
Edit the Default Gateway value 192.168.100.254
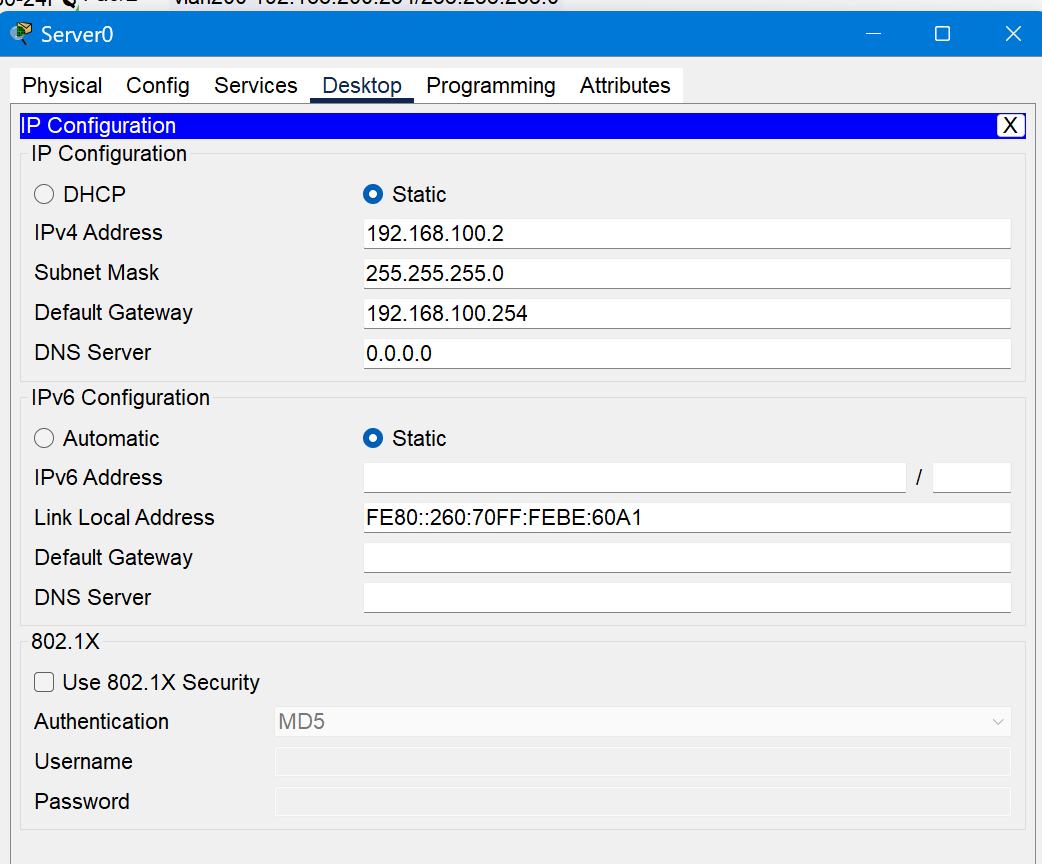pyautogui.click(x=686, y=313)
